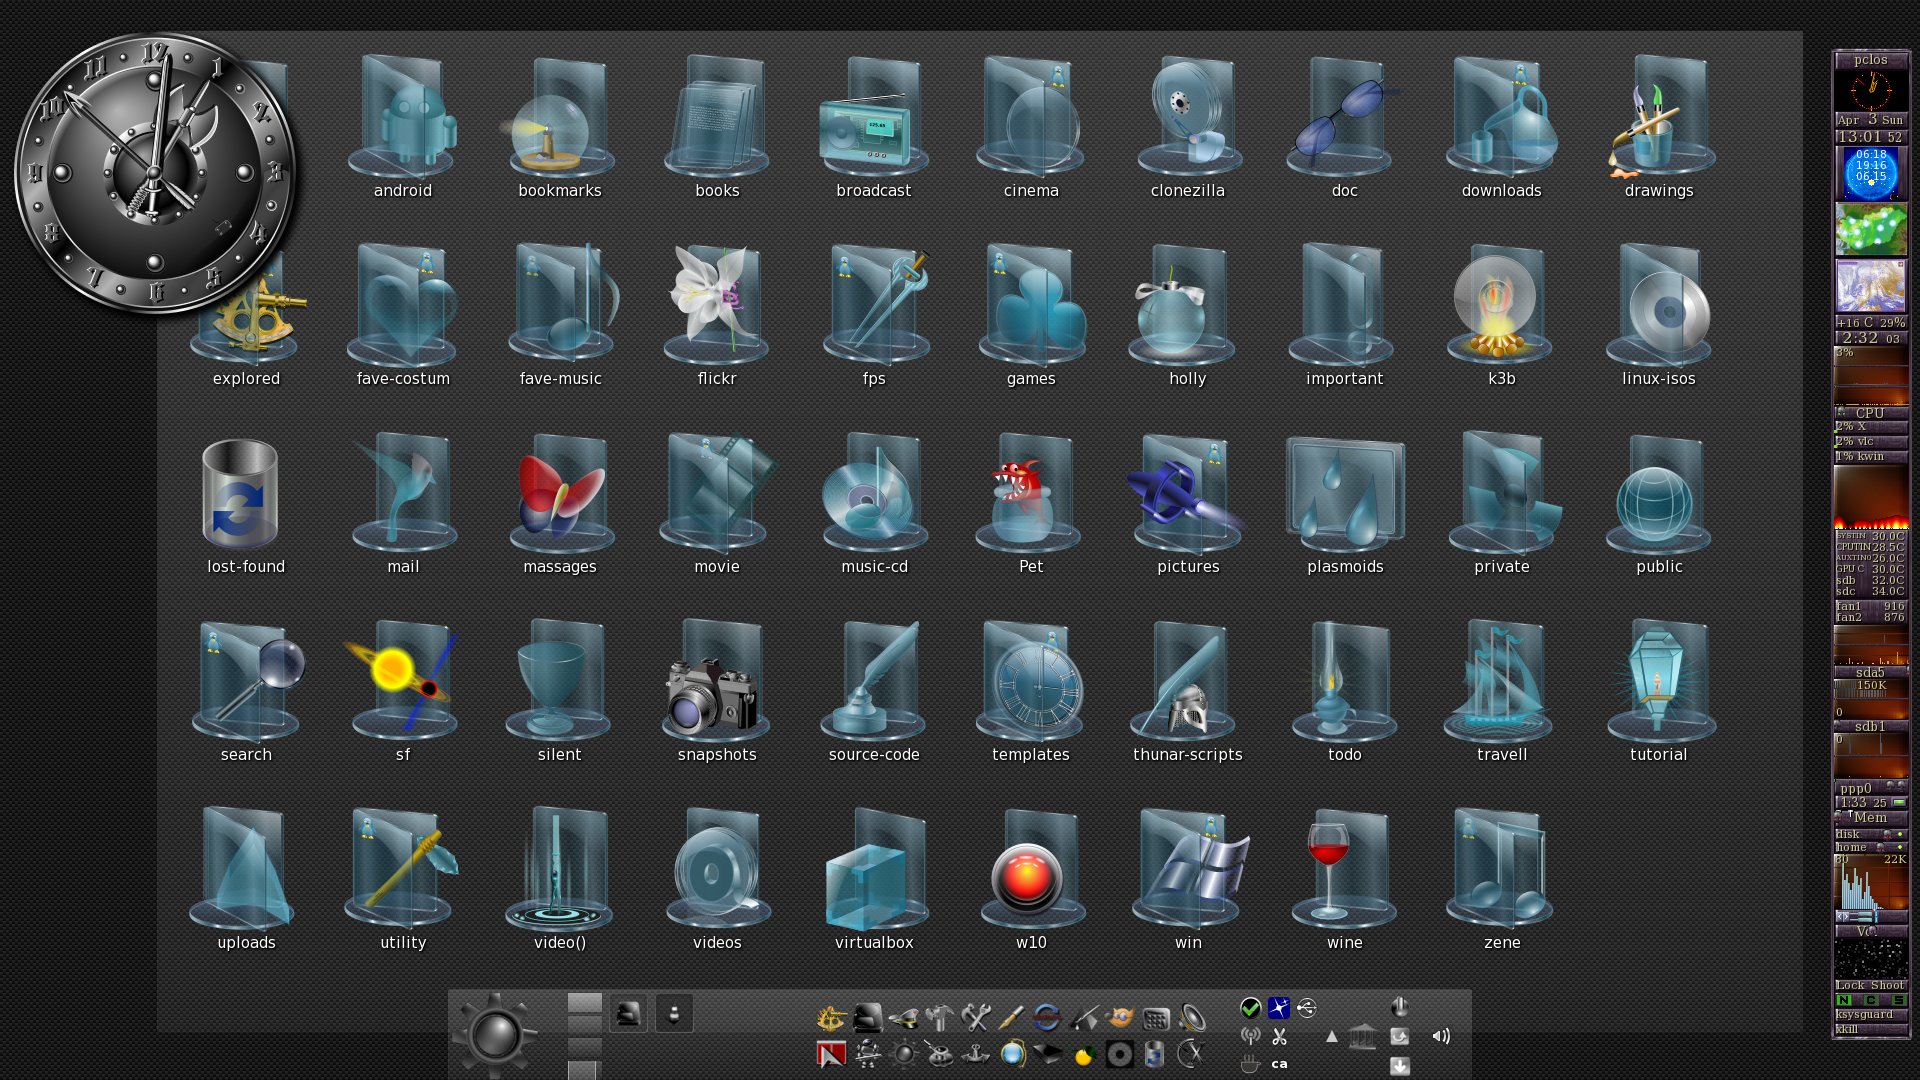Click the crossed wrench and screwdriver launcher
Viewport: 1920px width, 1080px height.
(x=975, y=1018)
